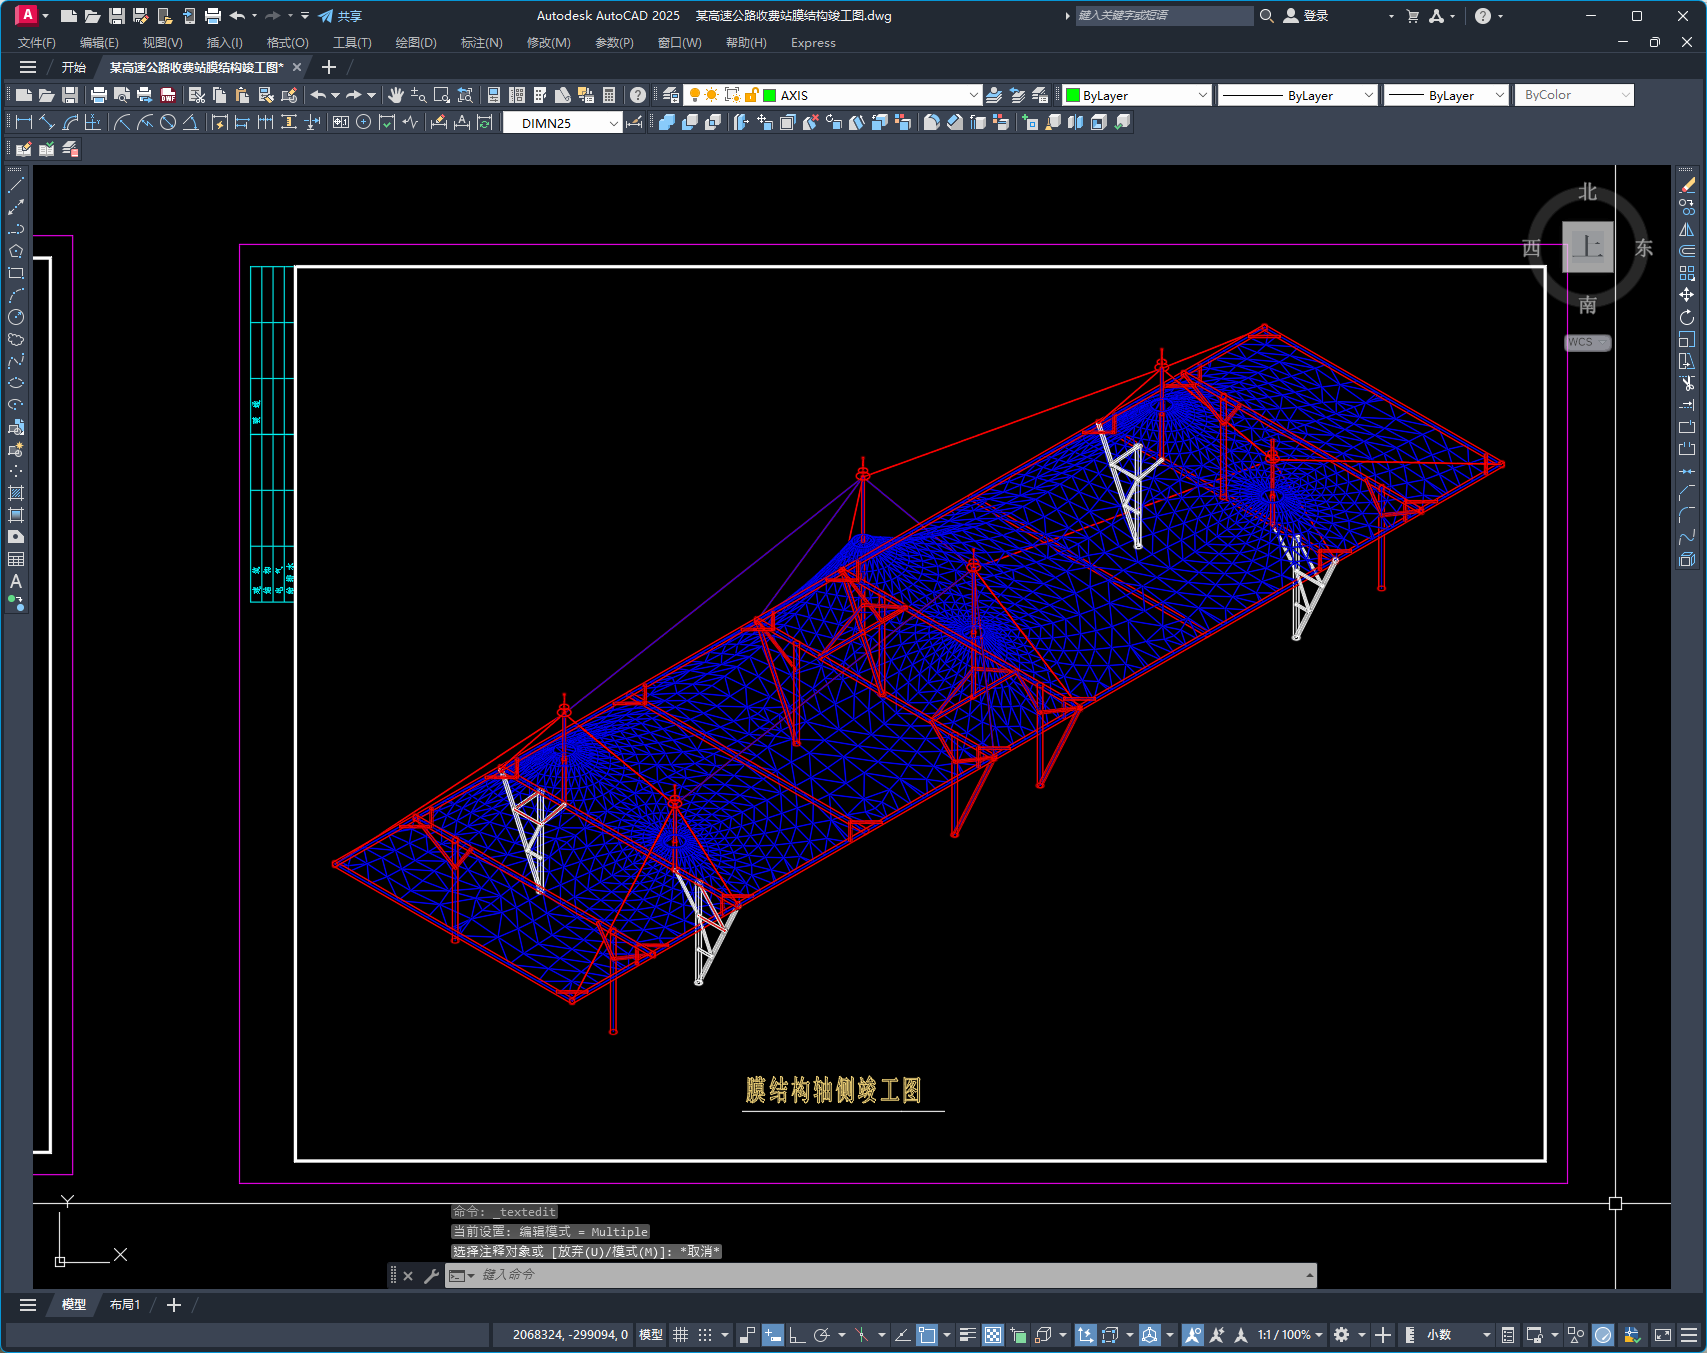Image resolution: width=1707 pixels, height=1353 pixels.
Task: Pick the Rectangle draw tool
Action: click(16, 273)
